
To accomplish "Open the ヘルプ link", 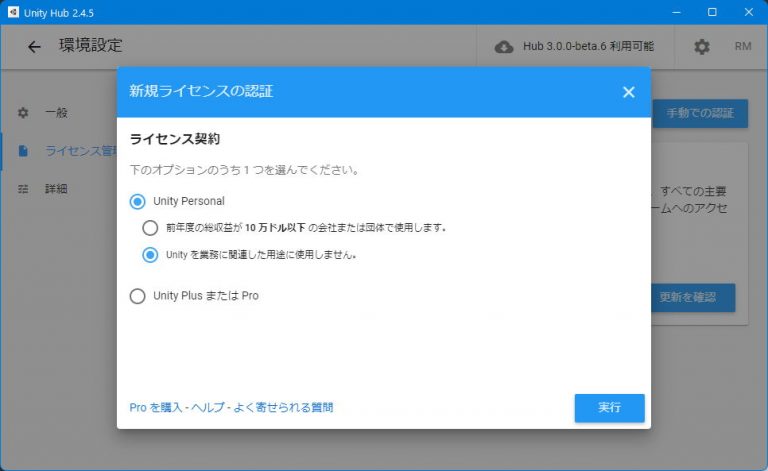I will (208, 407).
